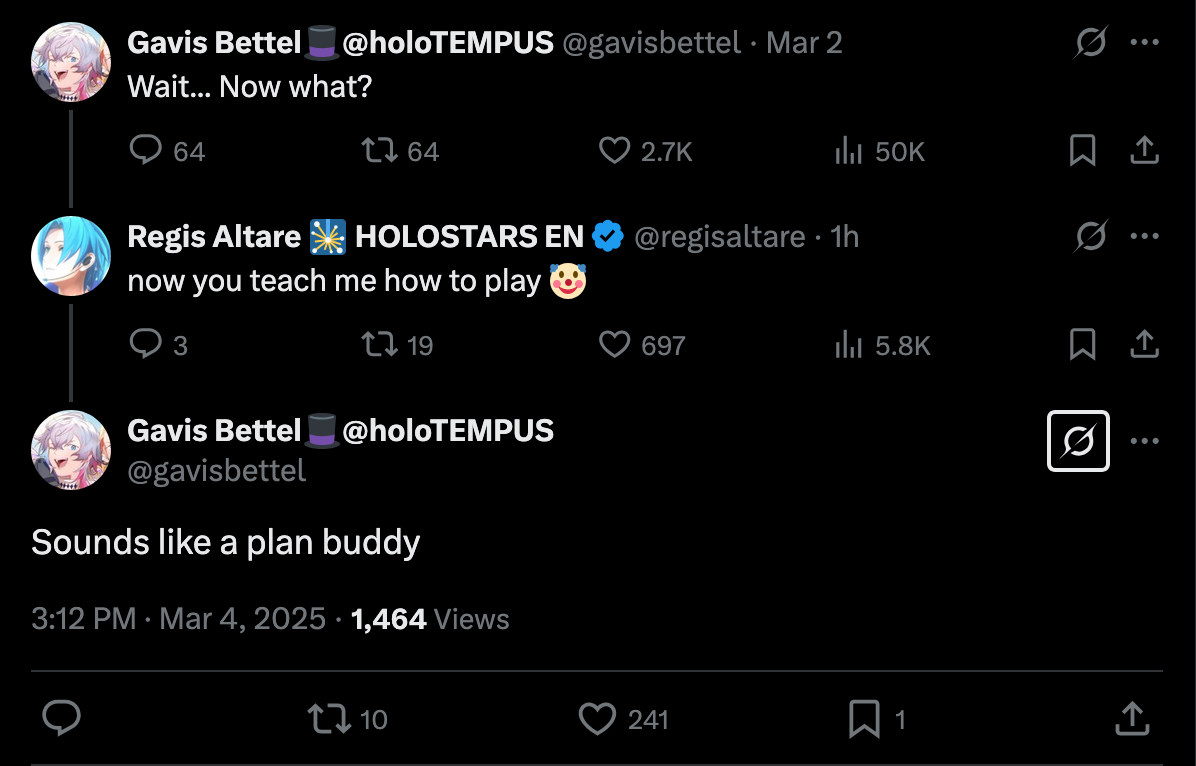The width and height of the screenshot is (1196, 766).
Task: Like the "Wait... Now what?" tweet
Action: (613, 151)
